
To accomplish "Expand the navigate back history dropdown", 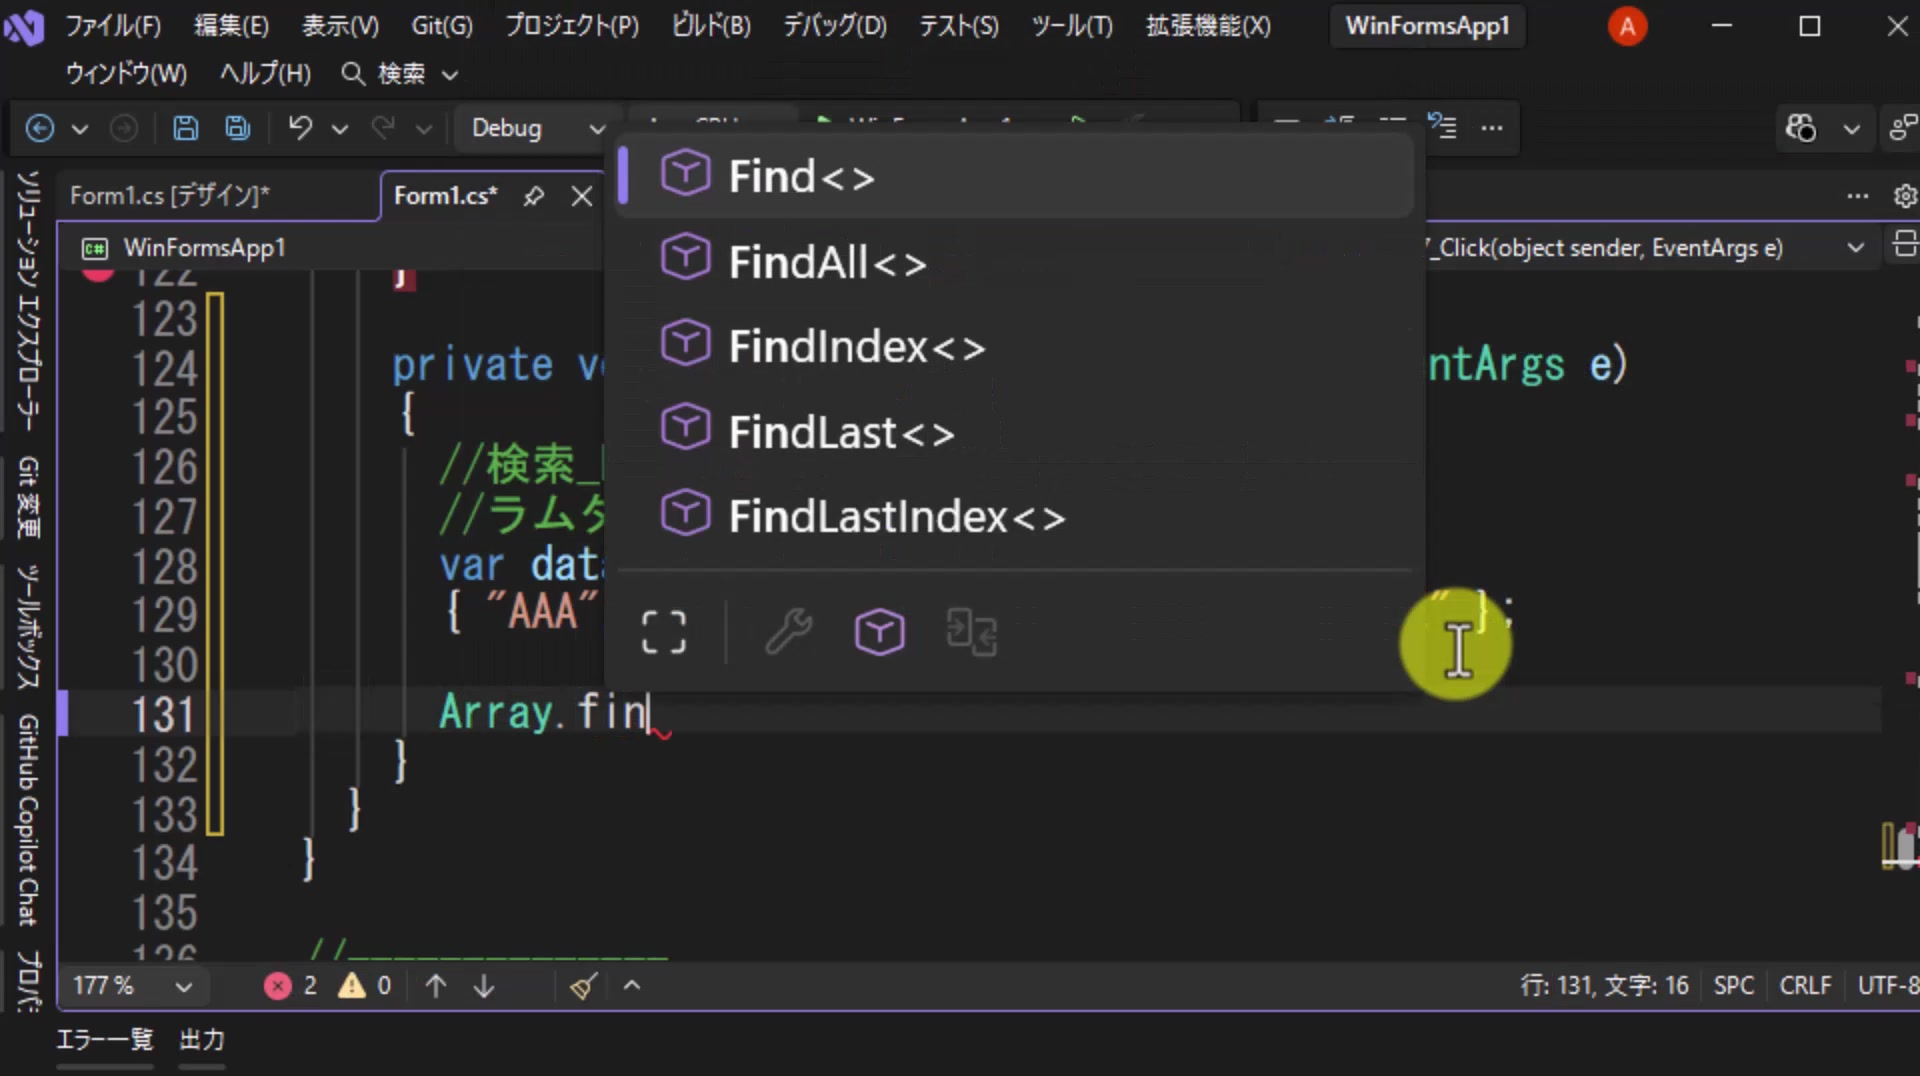I will point(80,129).
